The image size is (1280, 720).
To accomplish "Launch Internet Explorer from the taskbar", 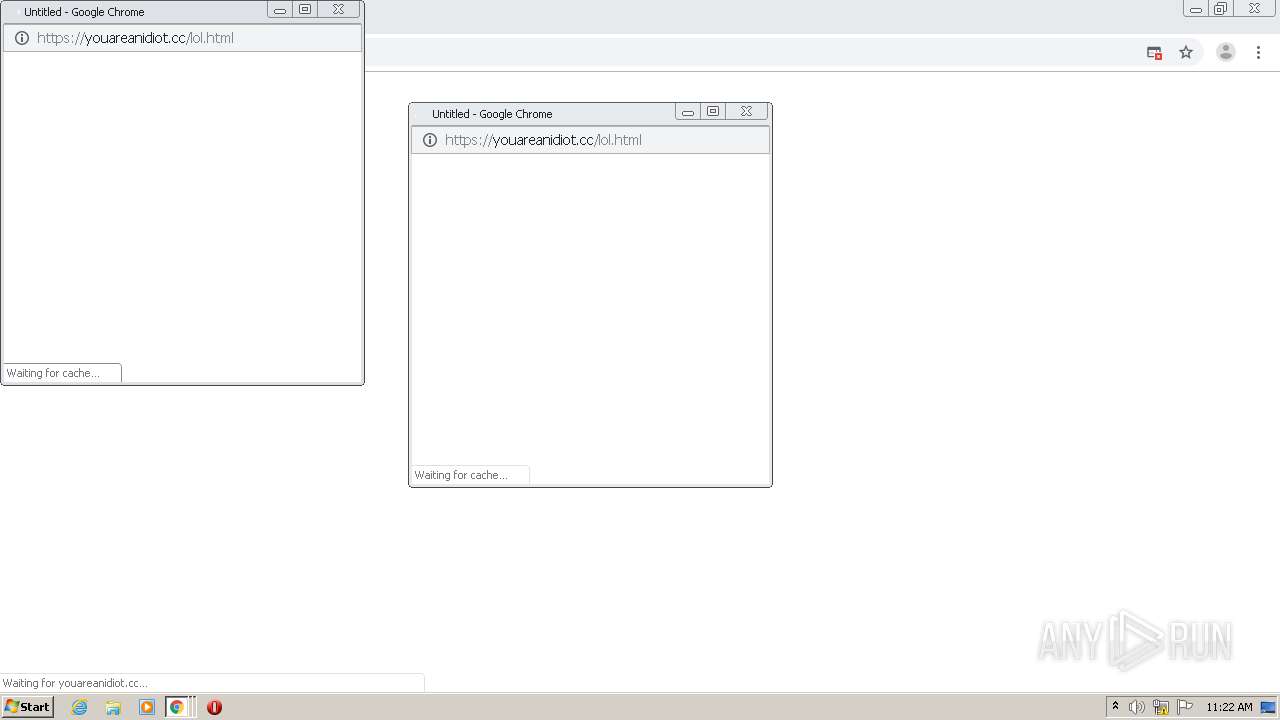I will pos(80,707).
